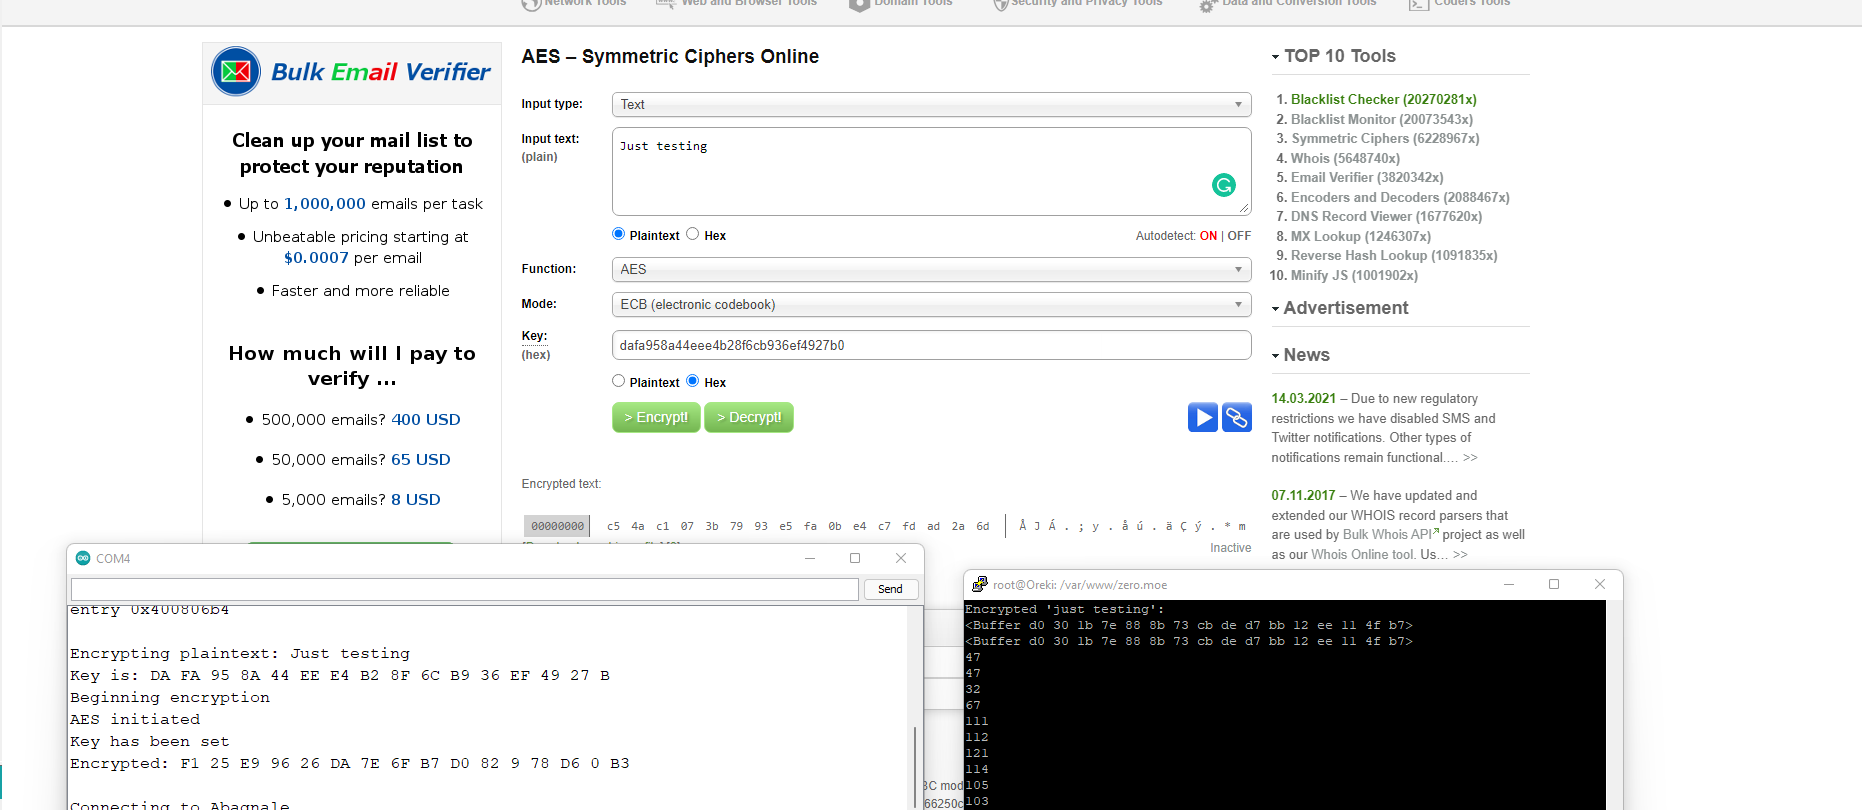Image resolution: width=1862 pixels, height=810 pixels.
Task: Open the Security and Privacy Tools menu
Action: [x=1086, y=3]
